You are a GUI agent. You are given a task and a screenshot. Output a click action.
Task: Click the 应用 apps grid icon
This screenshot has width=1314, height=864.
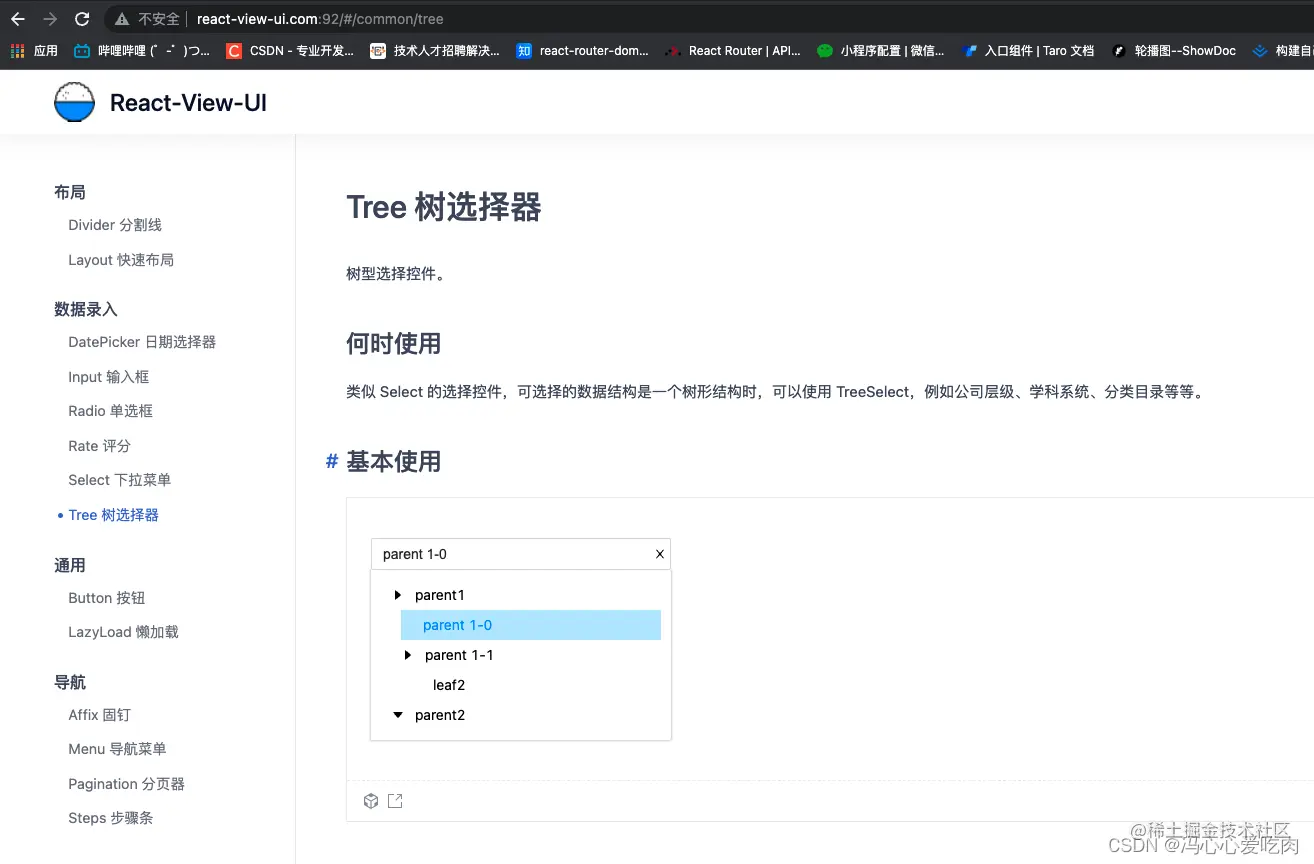(x=16, y=50)
